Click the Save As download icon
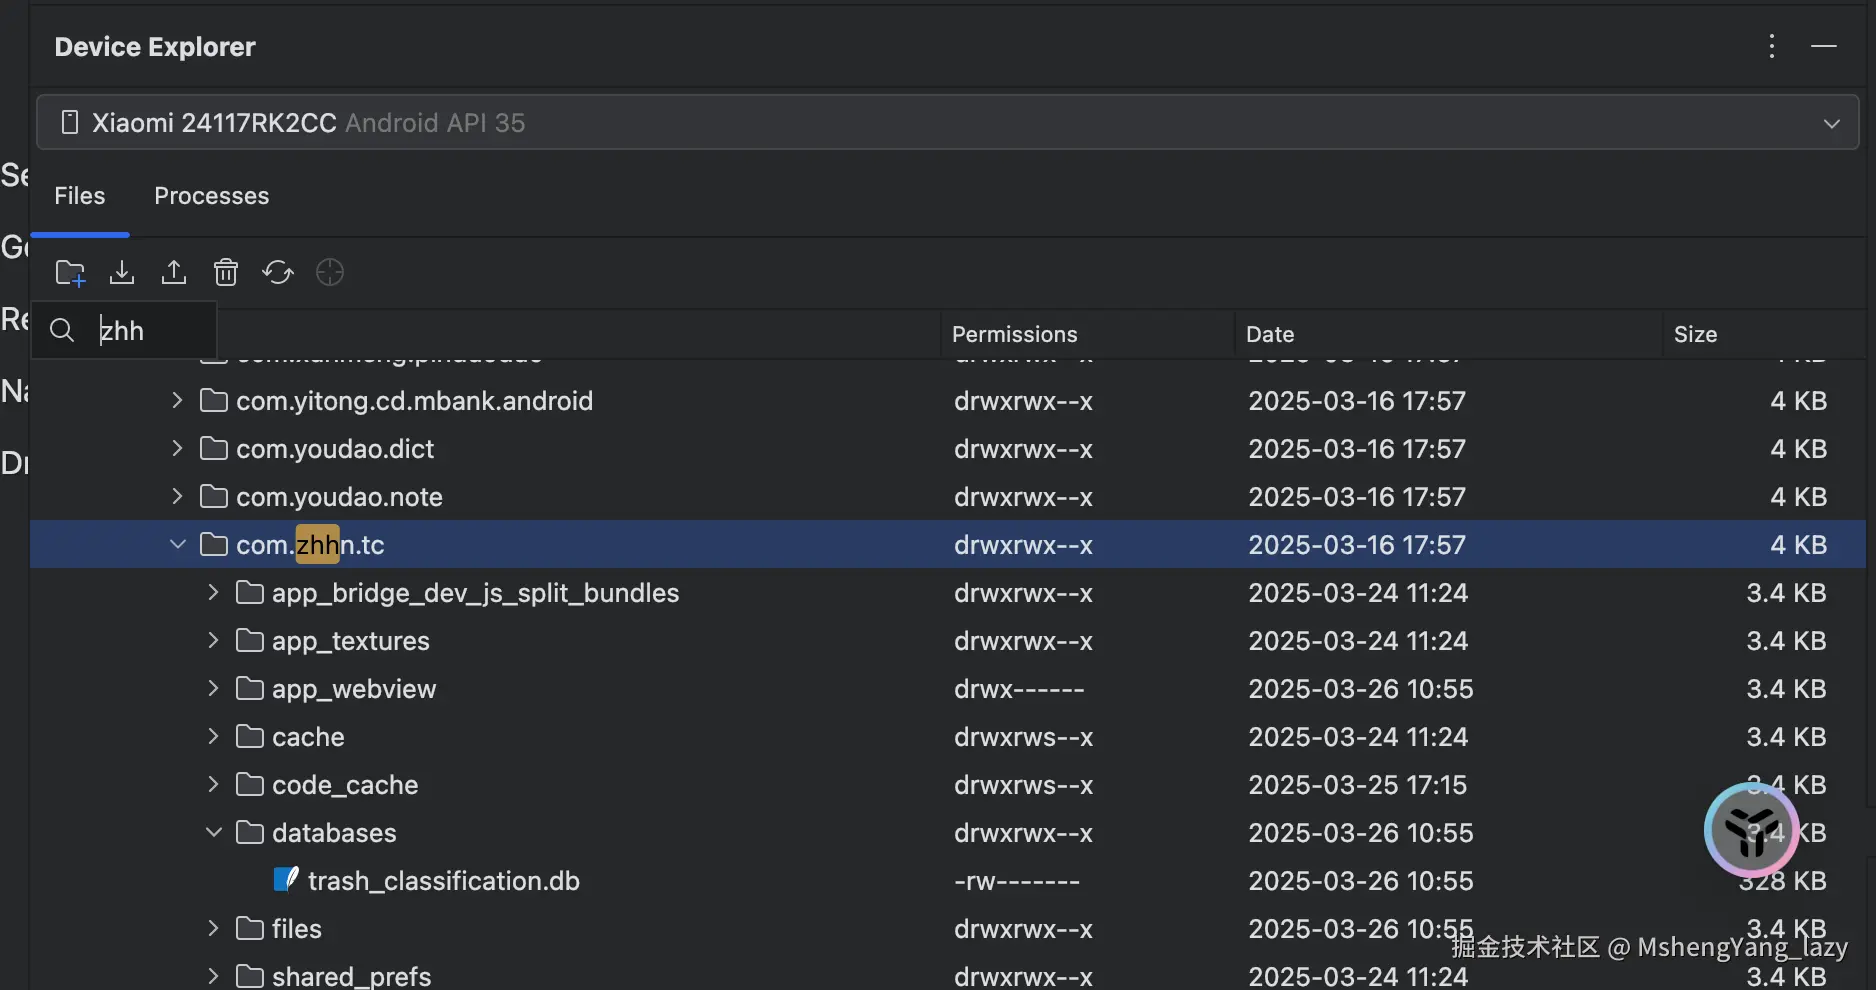Screen dimensions: 1876x990 click(122, 272)
